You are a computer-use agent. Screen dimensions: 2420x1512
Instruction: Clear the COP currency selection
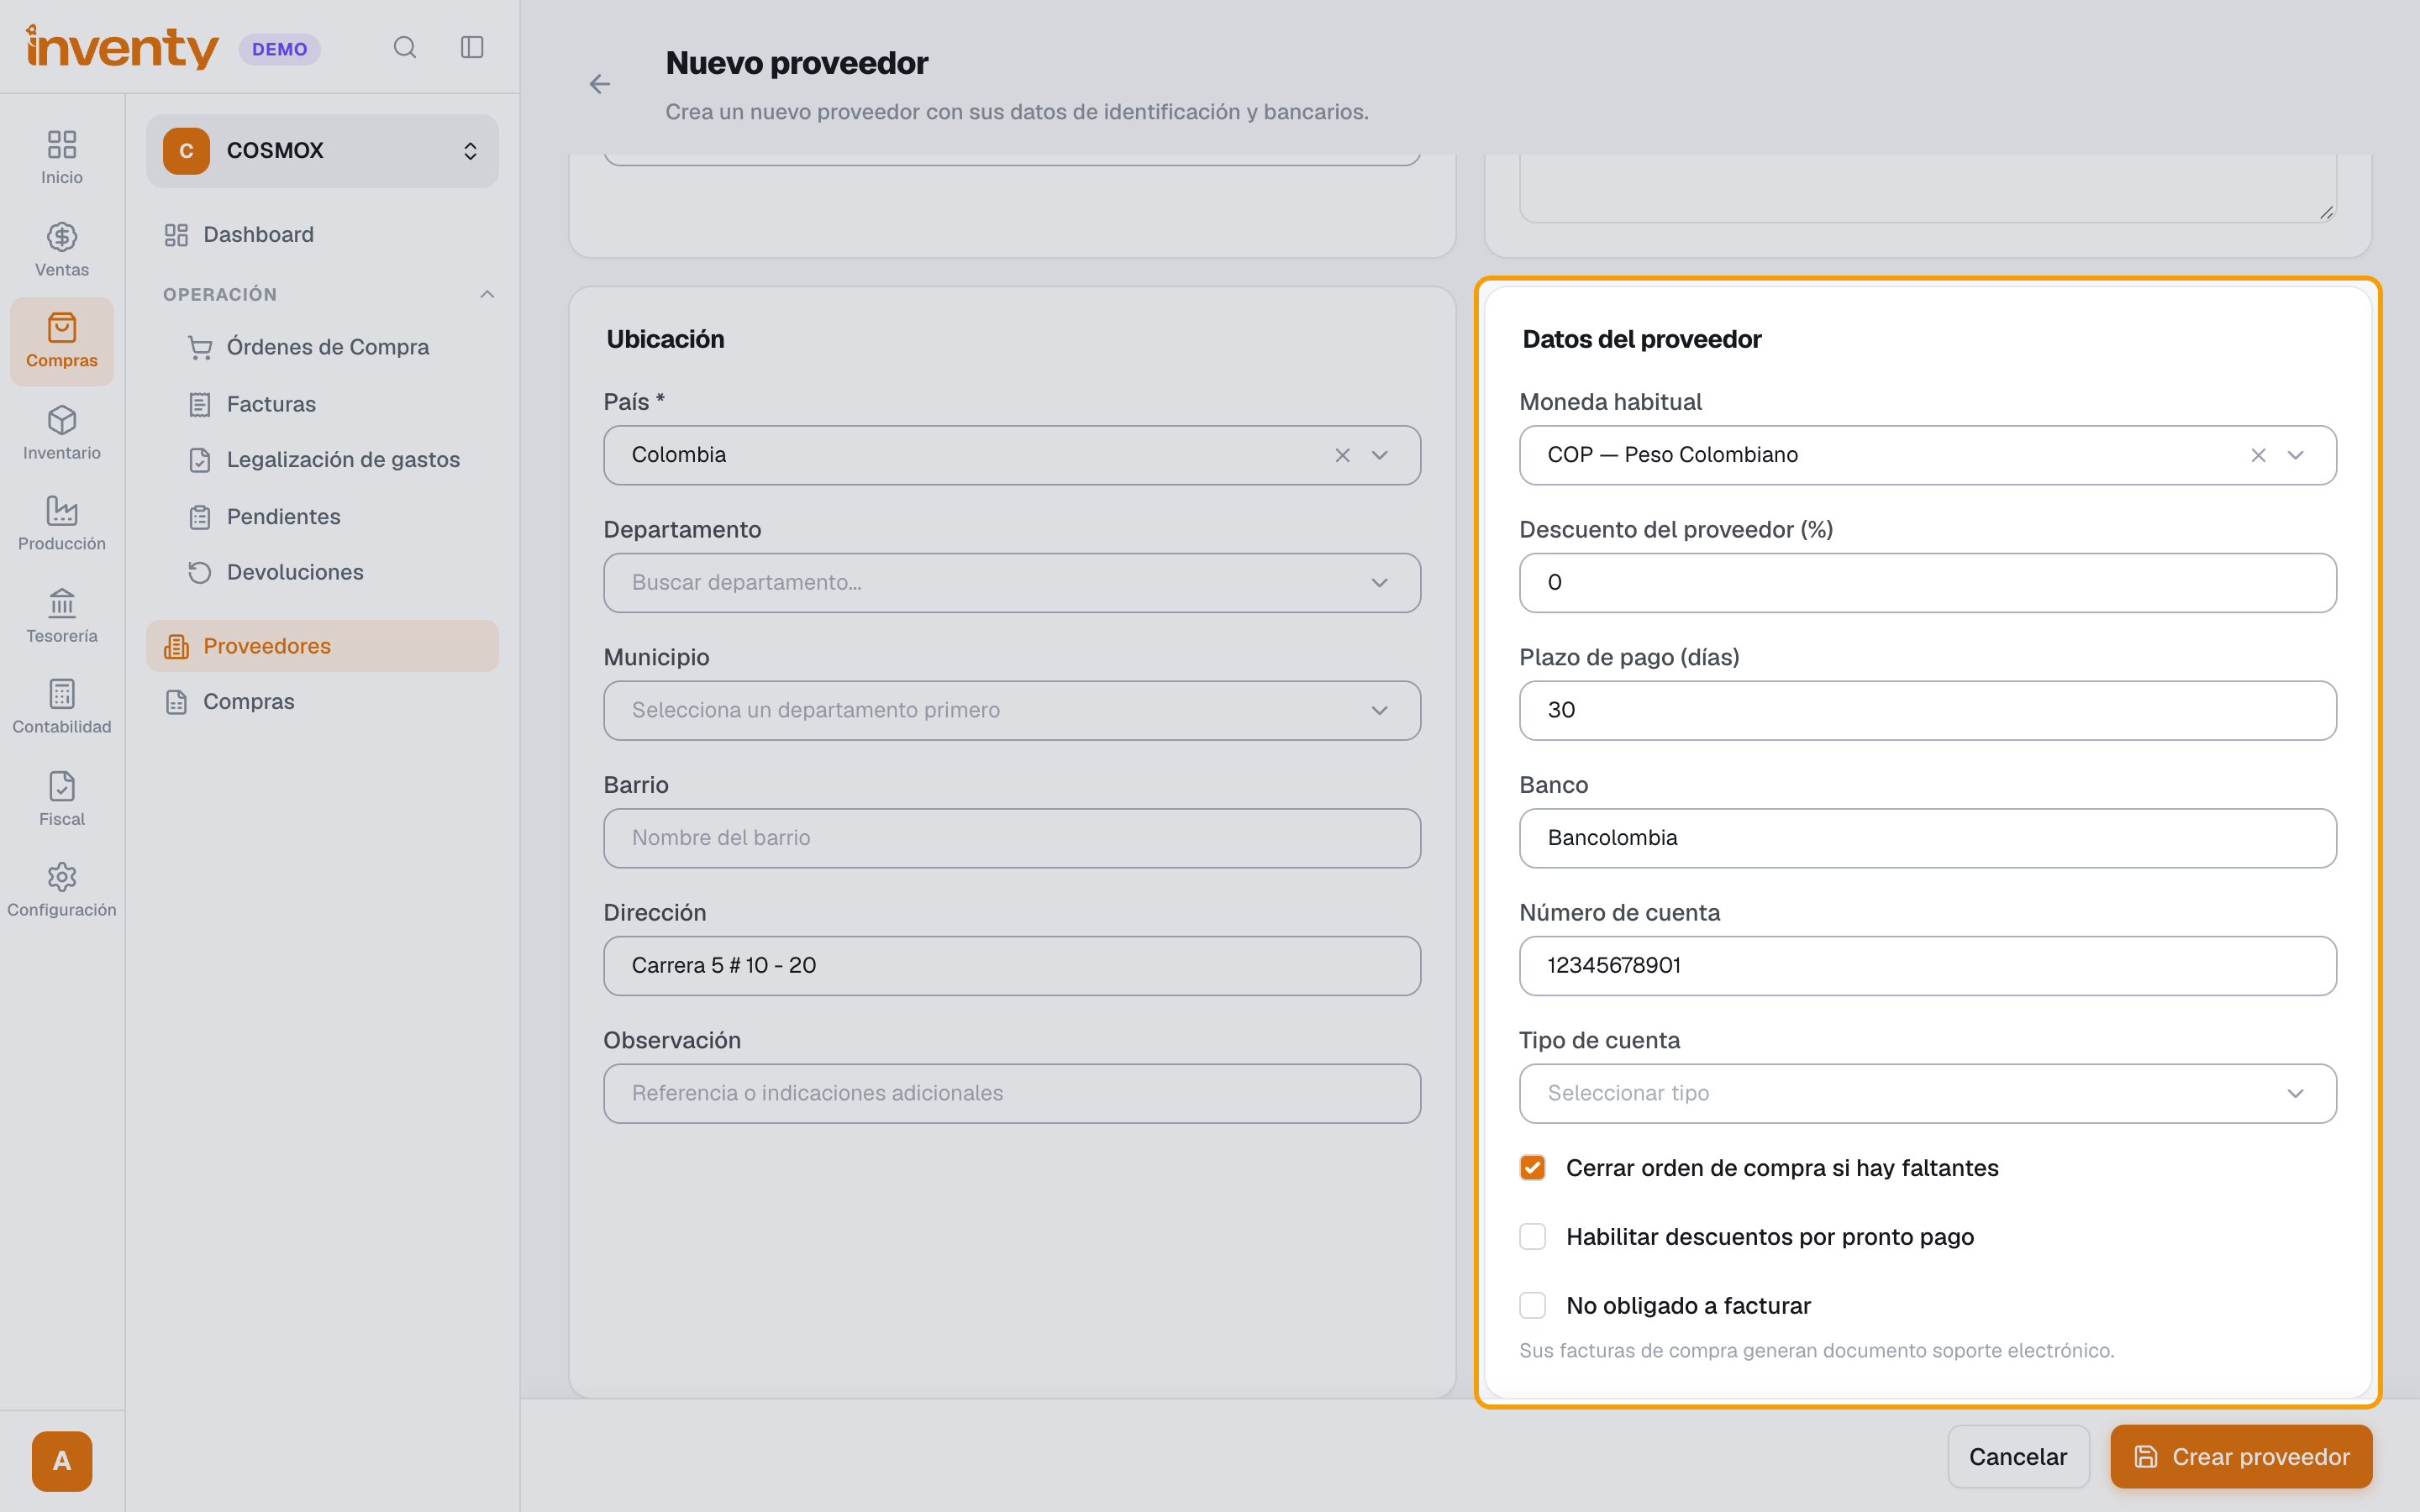point(2258,455)
